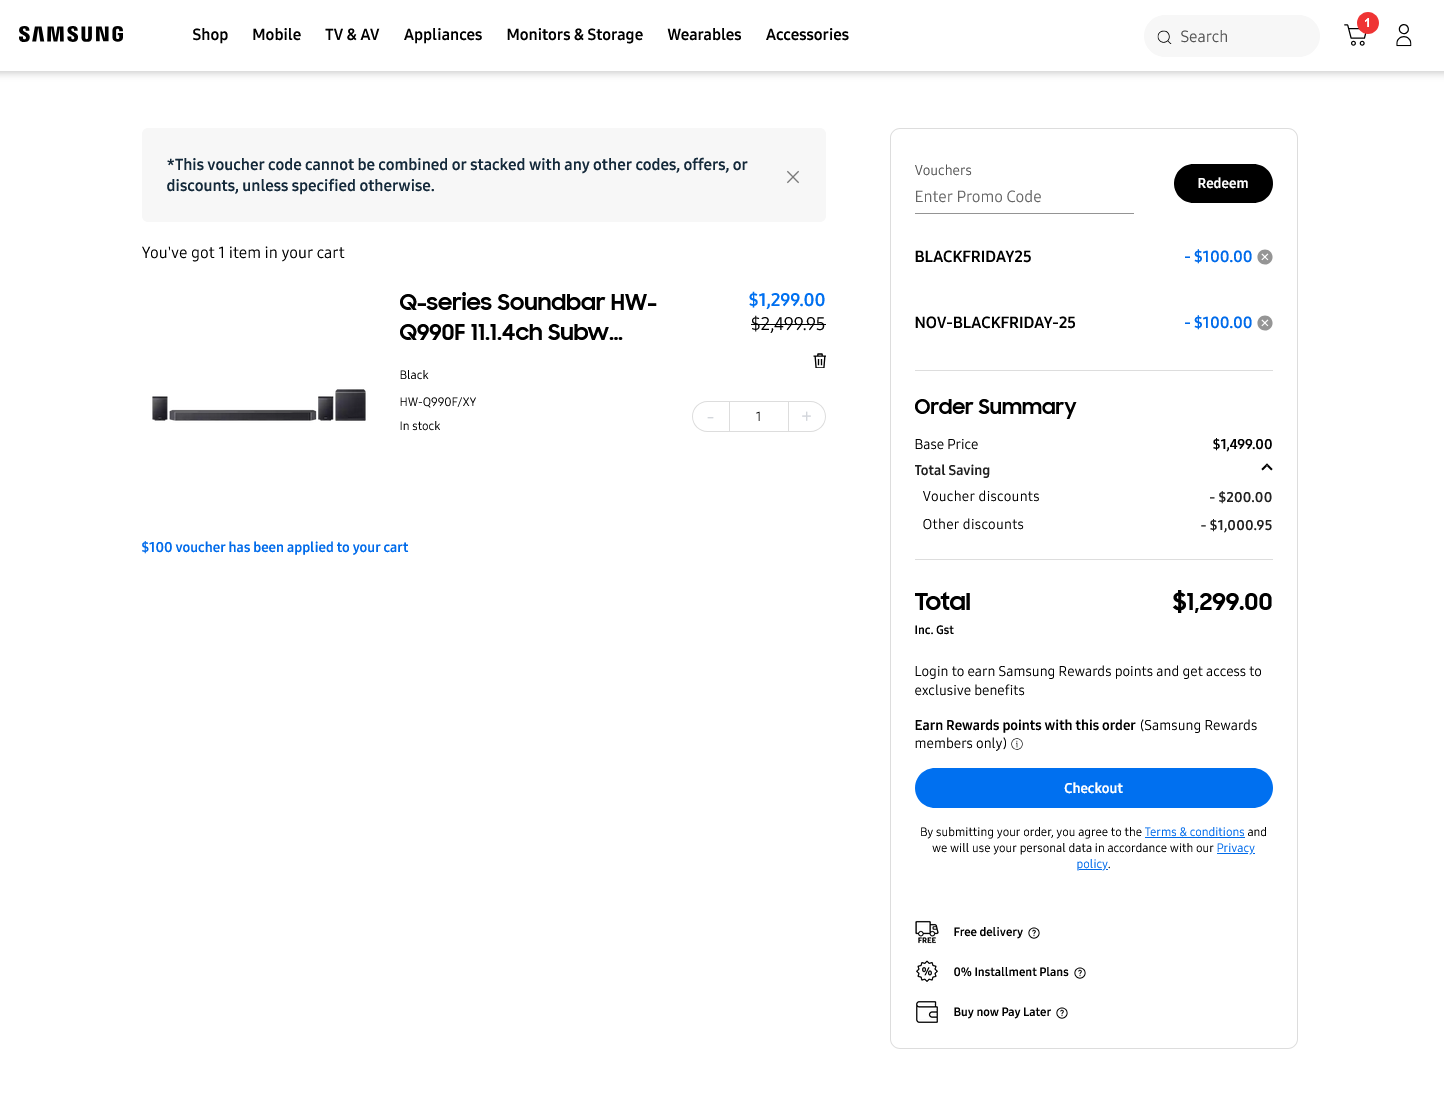Viewport: 1444px width, 1094px height.
Task: Remove the NOV-BLACKFRIDAY-25 voucher
Action: (x=1265, y=323)
